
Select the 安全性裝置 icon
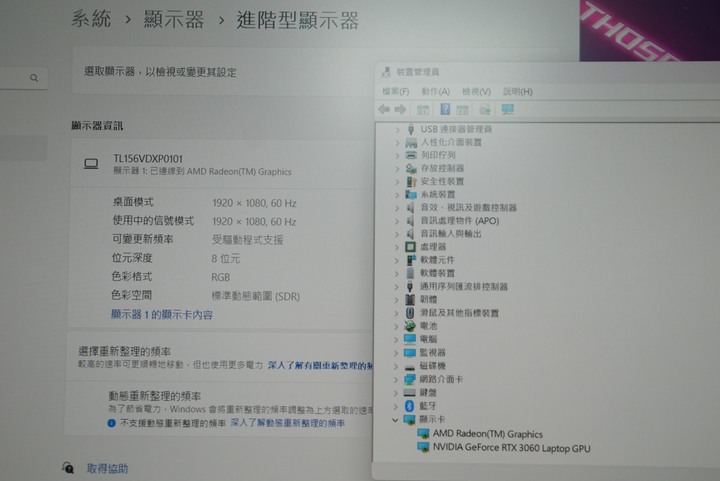click(x=411, y=182)
